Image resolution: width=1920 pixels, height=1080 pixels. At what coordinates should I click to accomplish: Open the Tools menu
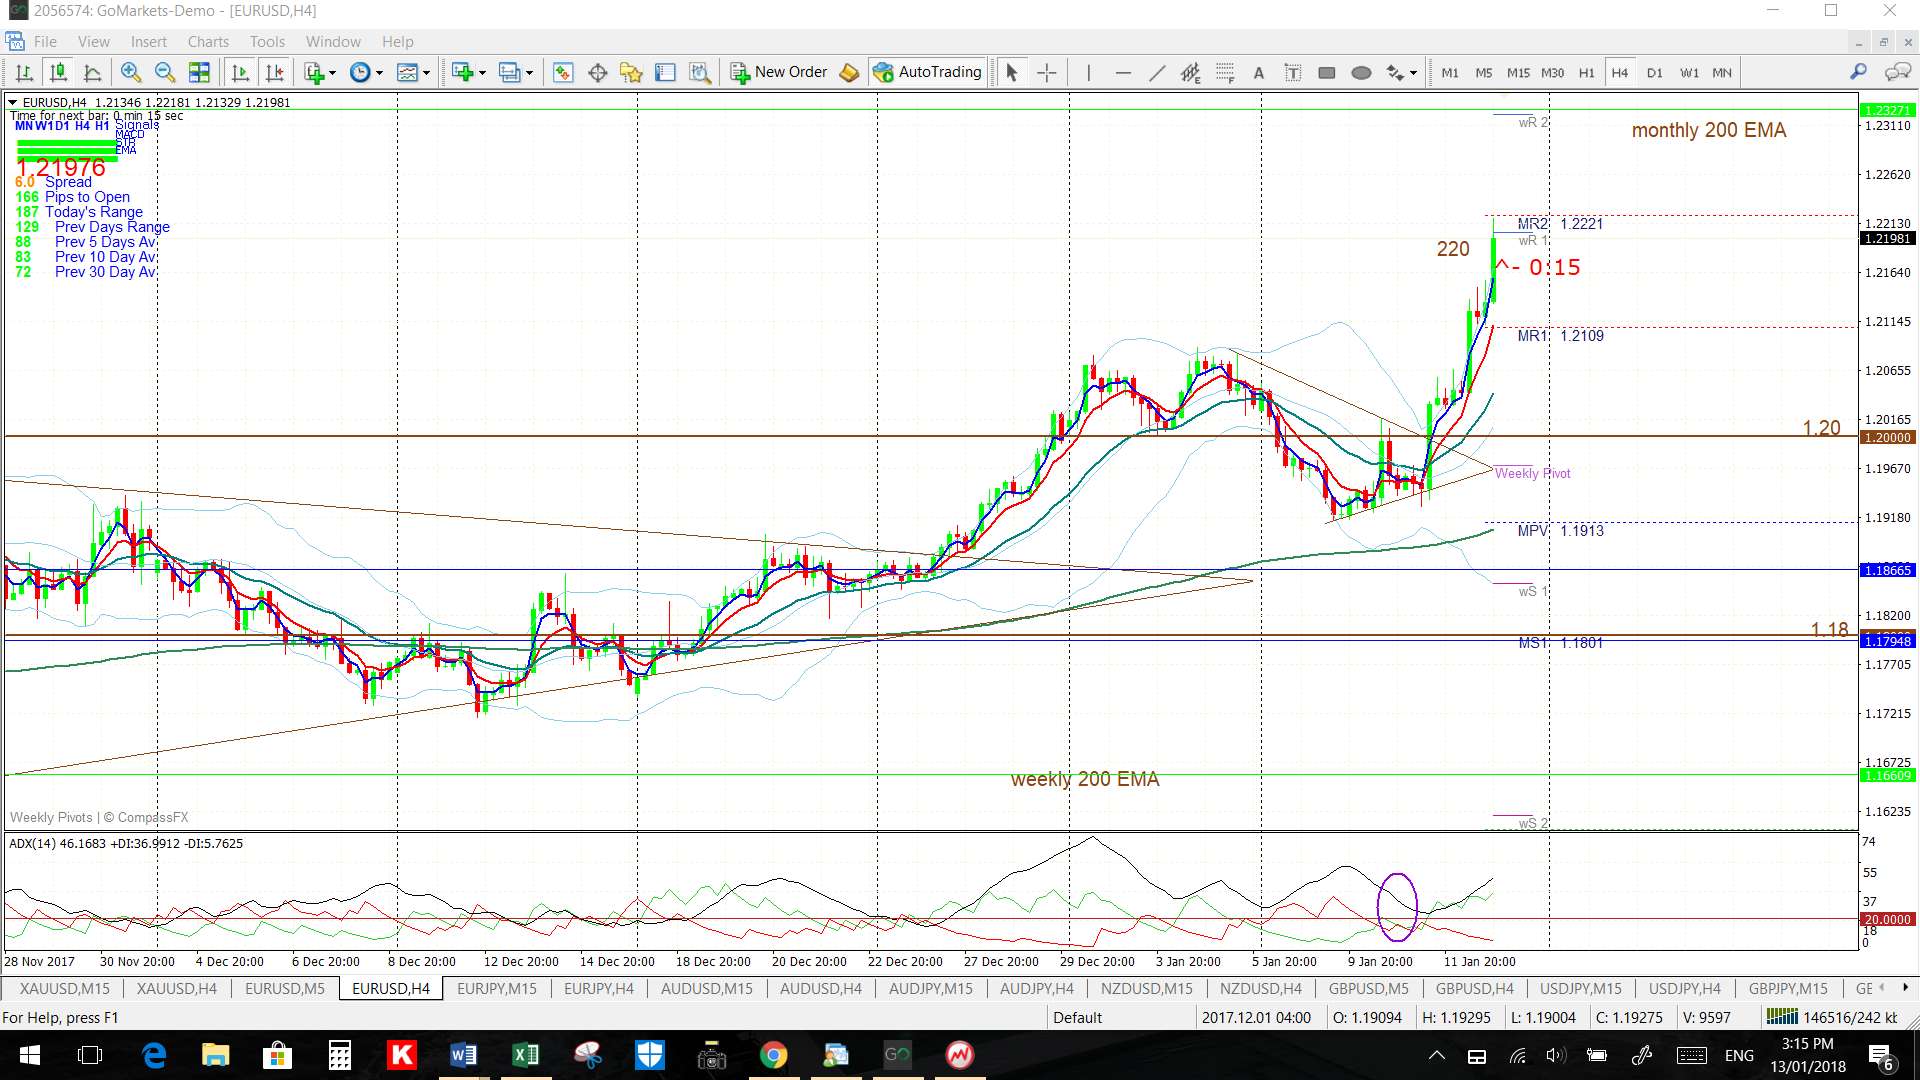click(267, 41)
